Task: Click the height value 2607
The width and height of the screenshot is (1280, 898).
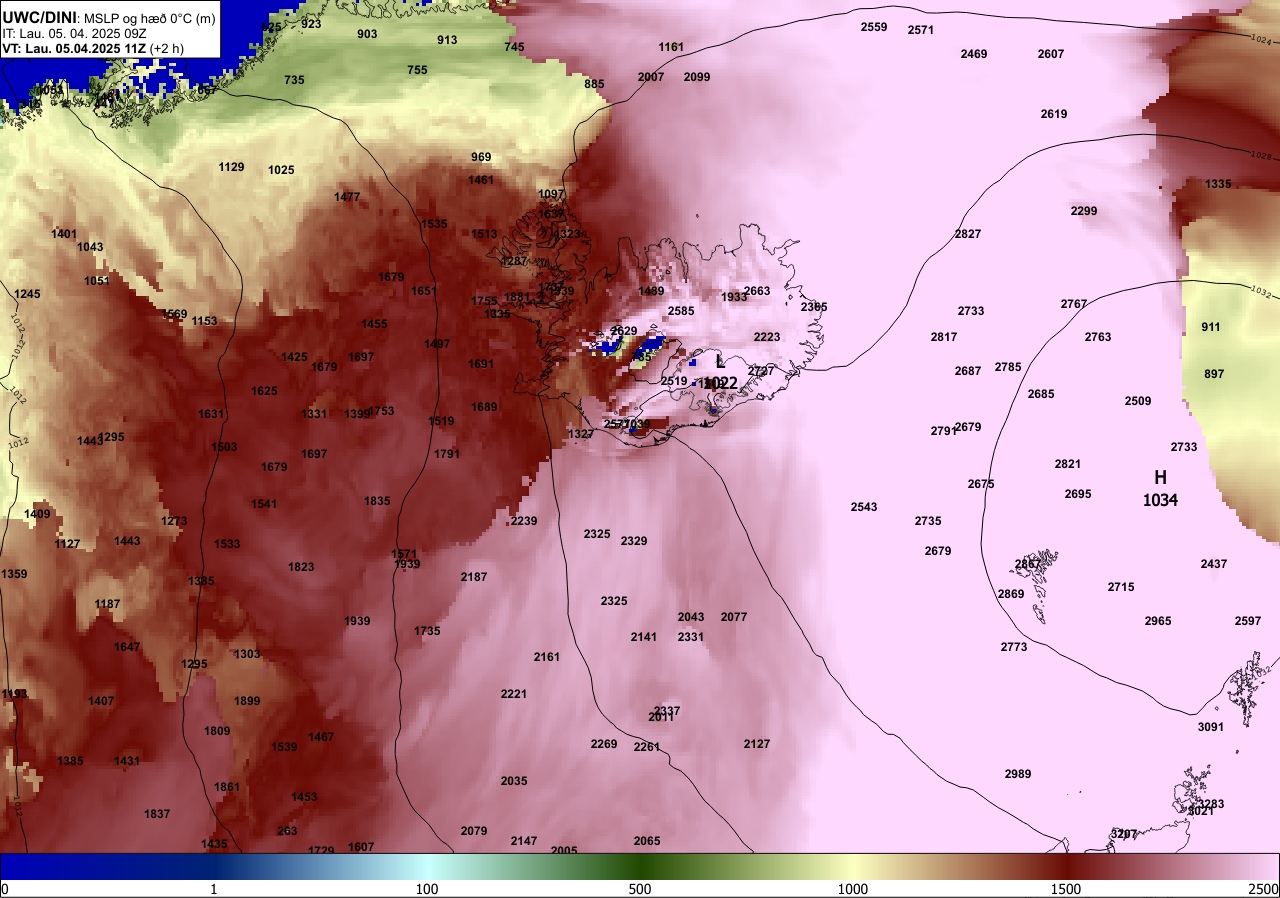Action: [1051, 54]
